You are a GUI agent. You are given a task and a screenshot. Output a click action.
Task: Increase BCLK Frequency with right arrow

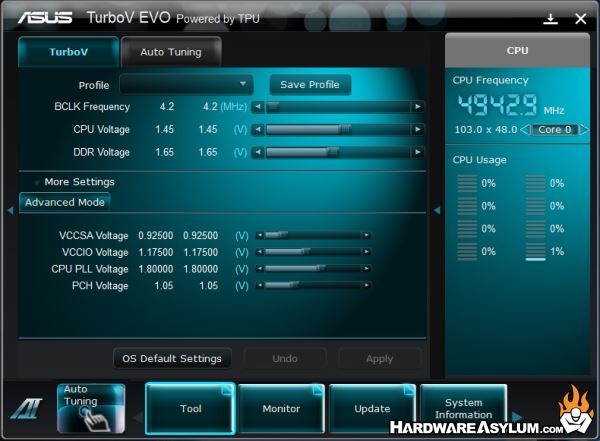point(417,107)
